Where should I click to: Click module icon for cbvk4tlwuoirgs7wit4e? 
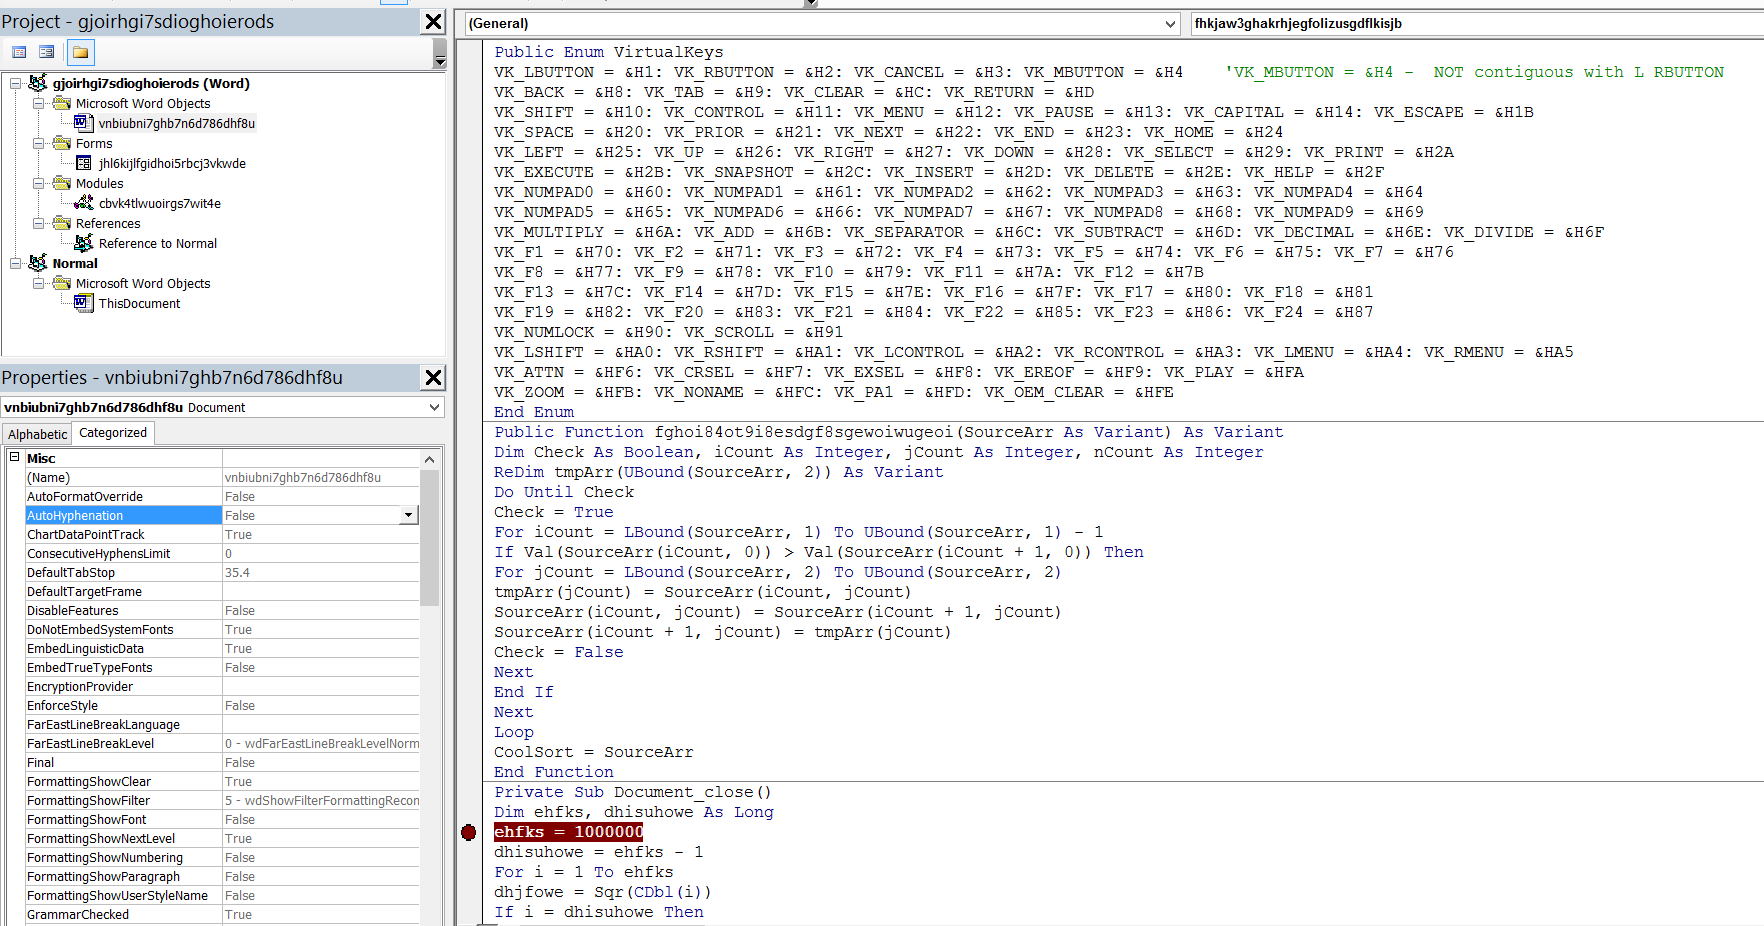(x=84, y=203)
